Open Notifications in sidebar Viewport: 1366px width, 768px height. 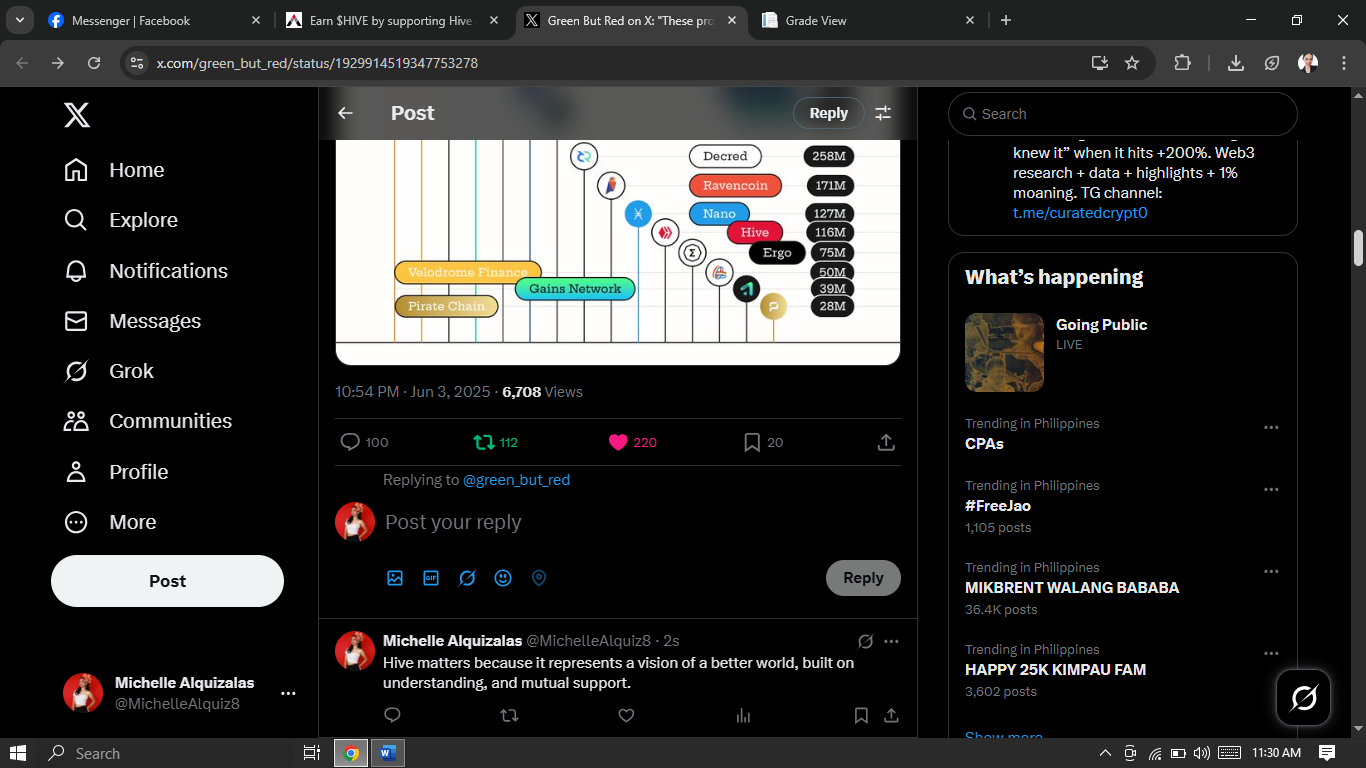145,271
